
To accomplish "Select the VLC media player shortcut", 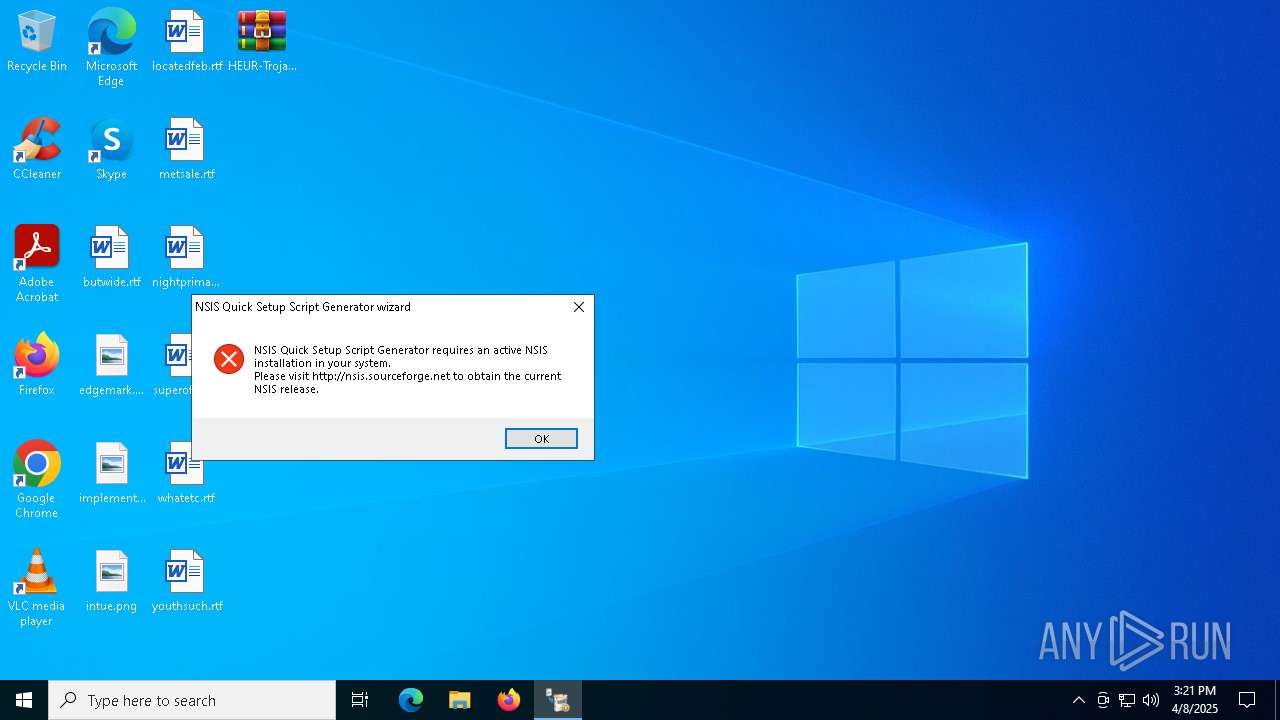I will point(37,588).
